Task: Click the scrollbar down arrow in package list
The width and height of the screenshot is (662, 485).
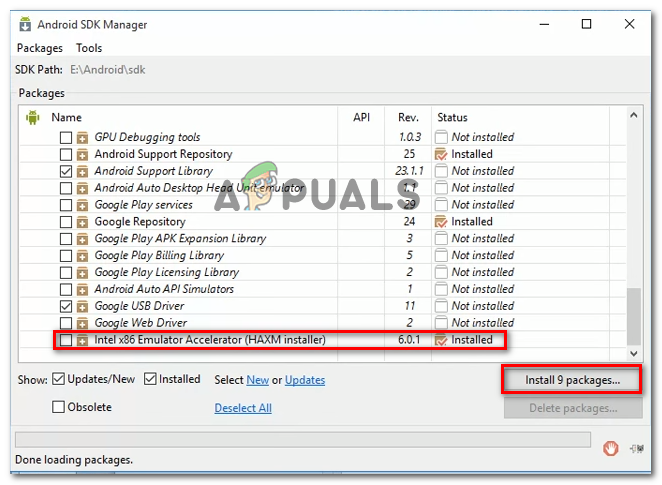Action: 634,354
